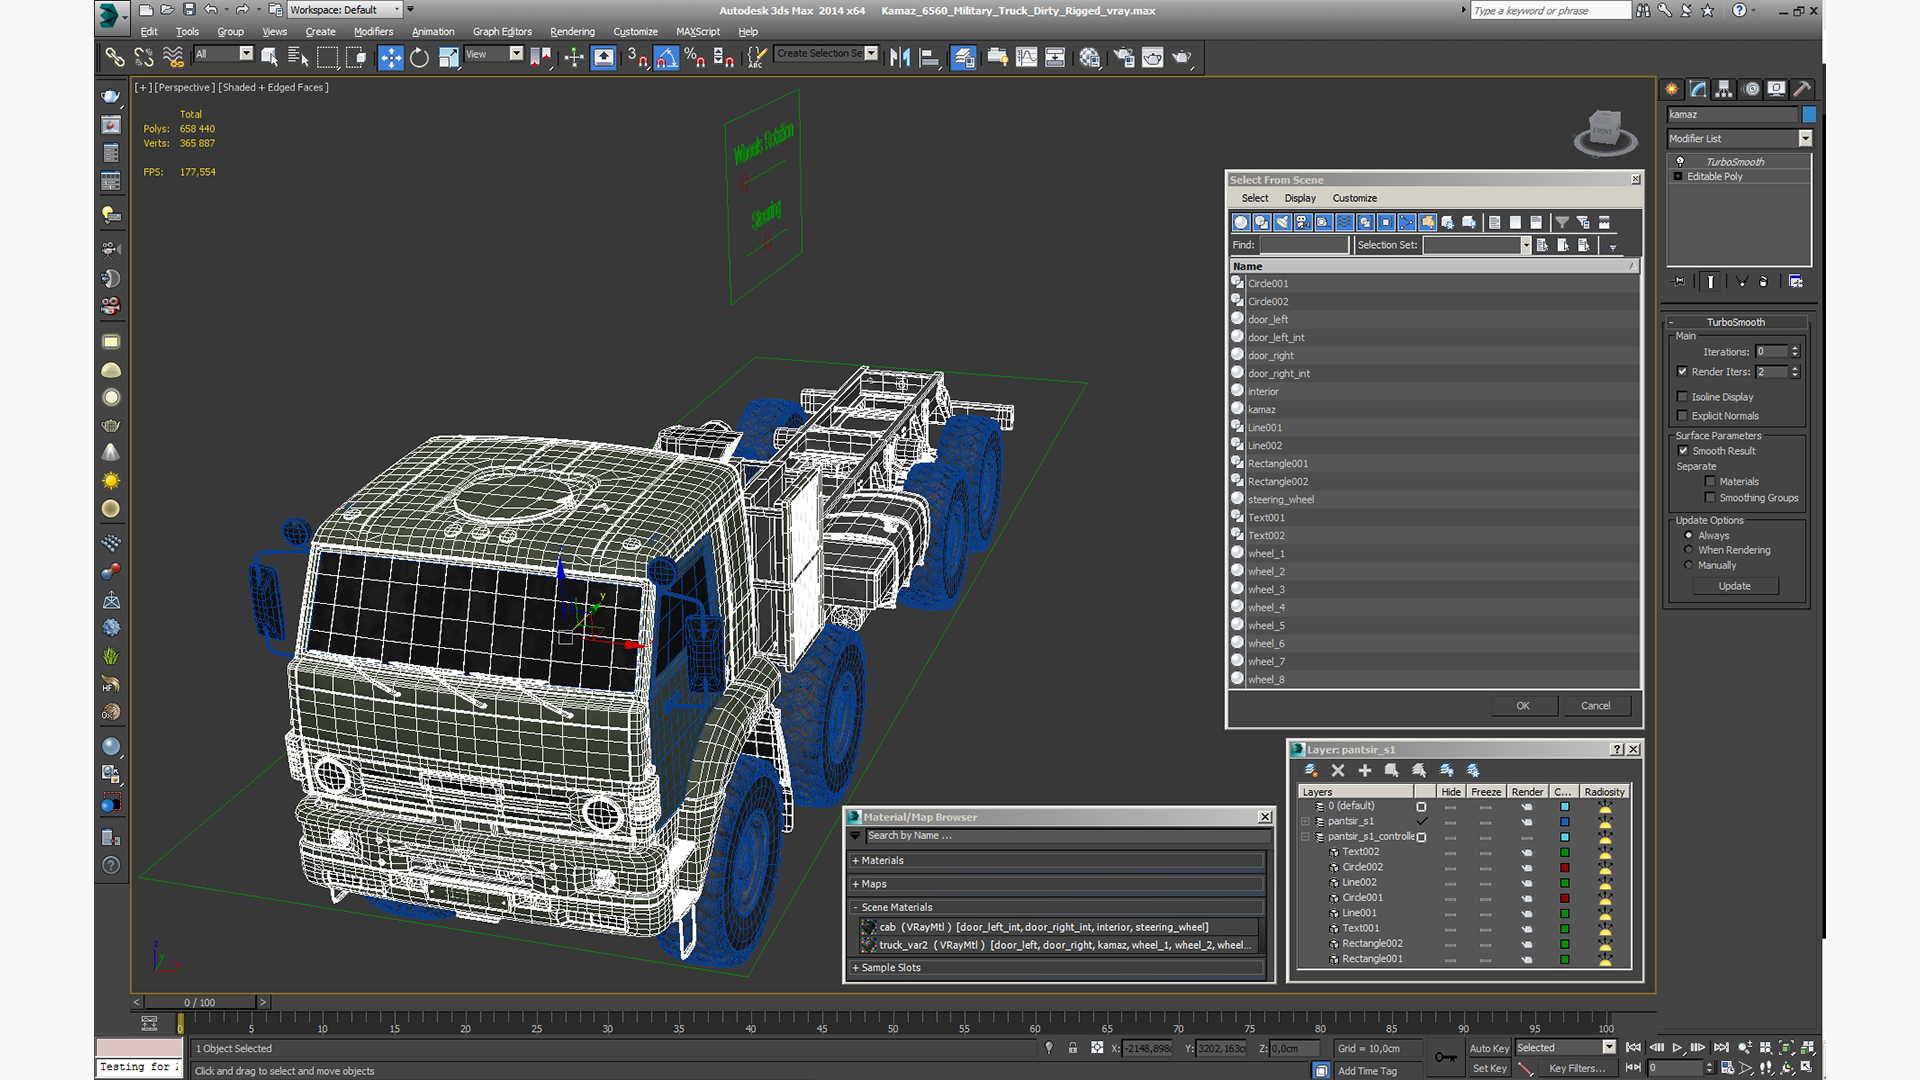Switch to Create command panel tab
The height and width of the screenshot is (1080, 1920).
coord(1672,89)
